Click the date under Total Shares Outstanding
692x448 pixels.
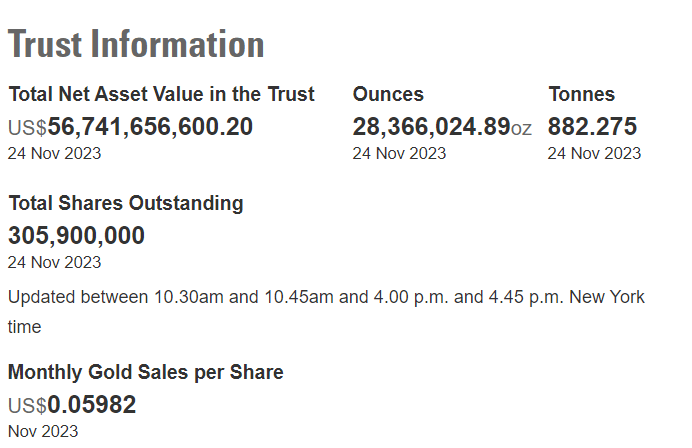(54, 262)
